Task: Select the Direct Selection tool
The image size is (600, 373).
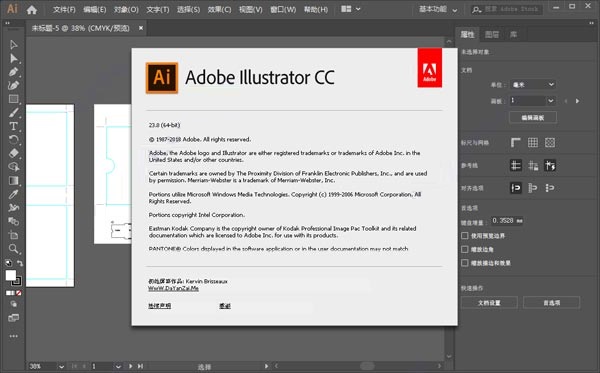Action: coord(13,58)
